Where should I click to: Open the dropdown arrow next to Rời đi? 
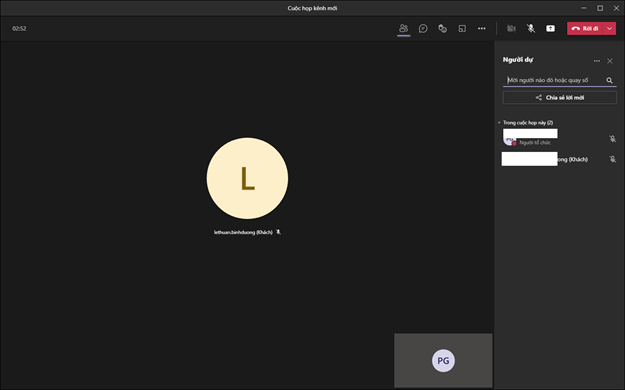point(609,28)
